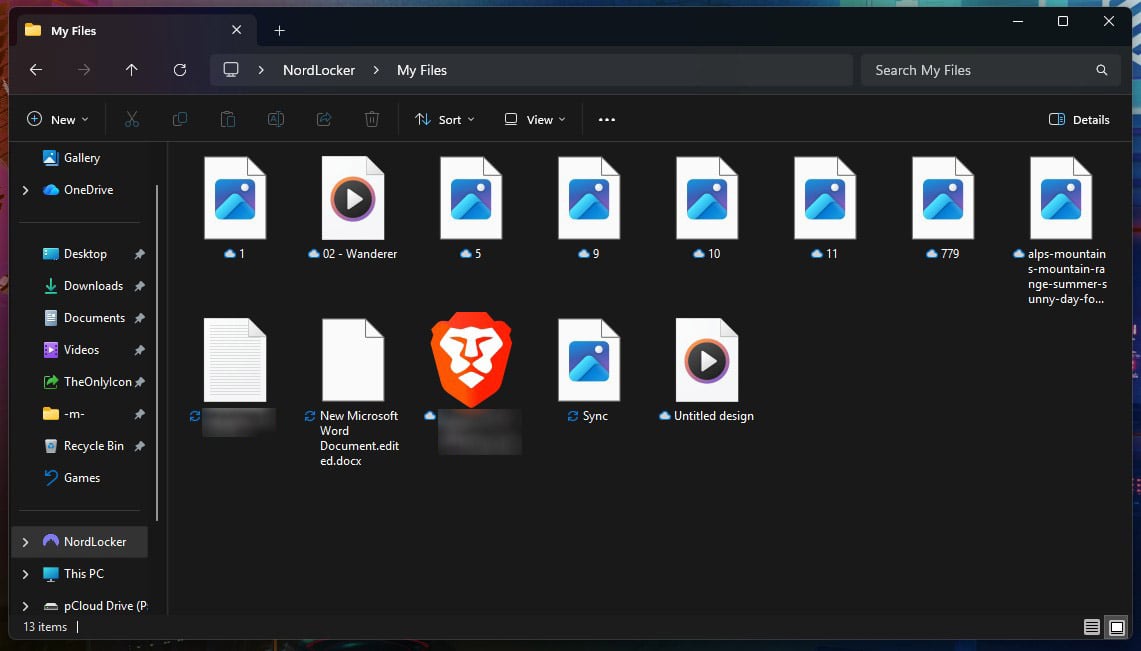Click the Copy toolbar icon
Image resolution: width=1141 pixels, height=651 pixels.
(x=180, y=119)
